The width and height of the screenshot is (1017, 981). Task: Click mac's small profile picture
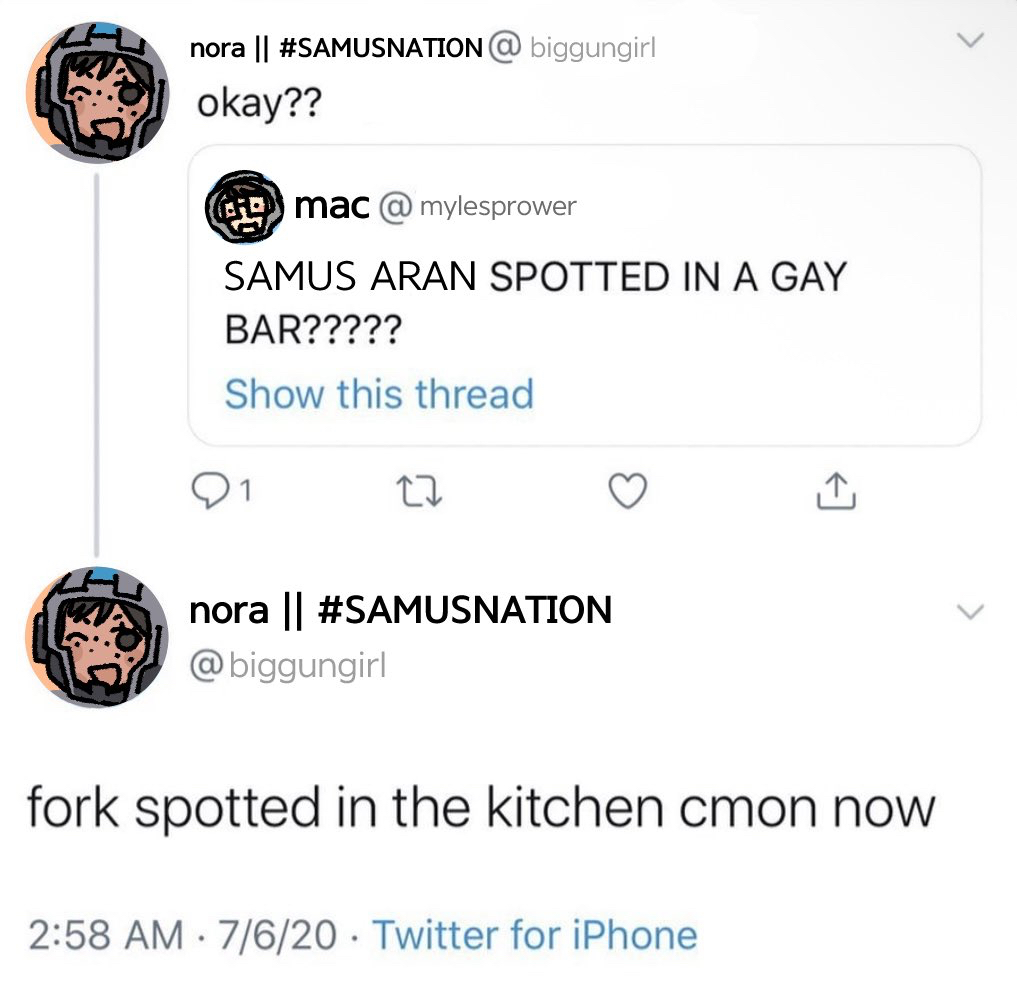pos(239,207)
